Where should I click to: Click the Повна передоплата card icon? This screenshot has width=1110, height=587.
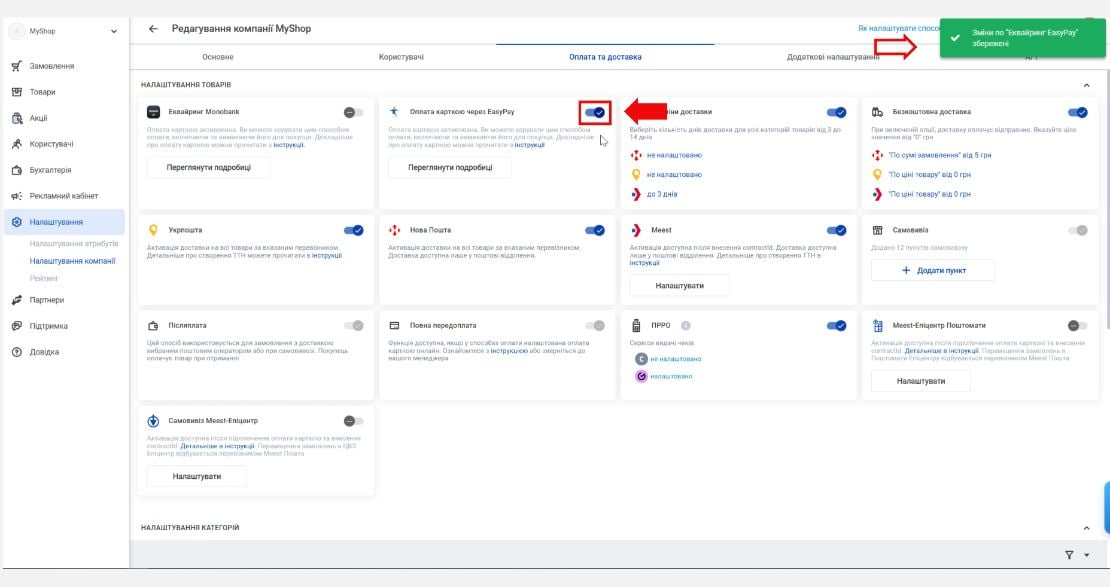(x=394, y=326)
